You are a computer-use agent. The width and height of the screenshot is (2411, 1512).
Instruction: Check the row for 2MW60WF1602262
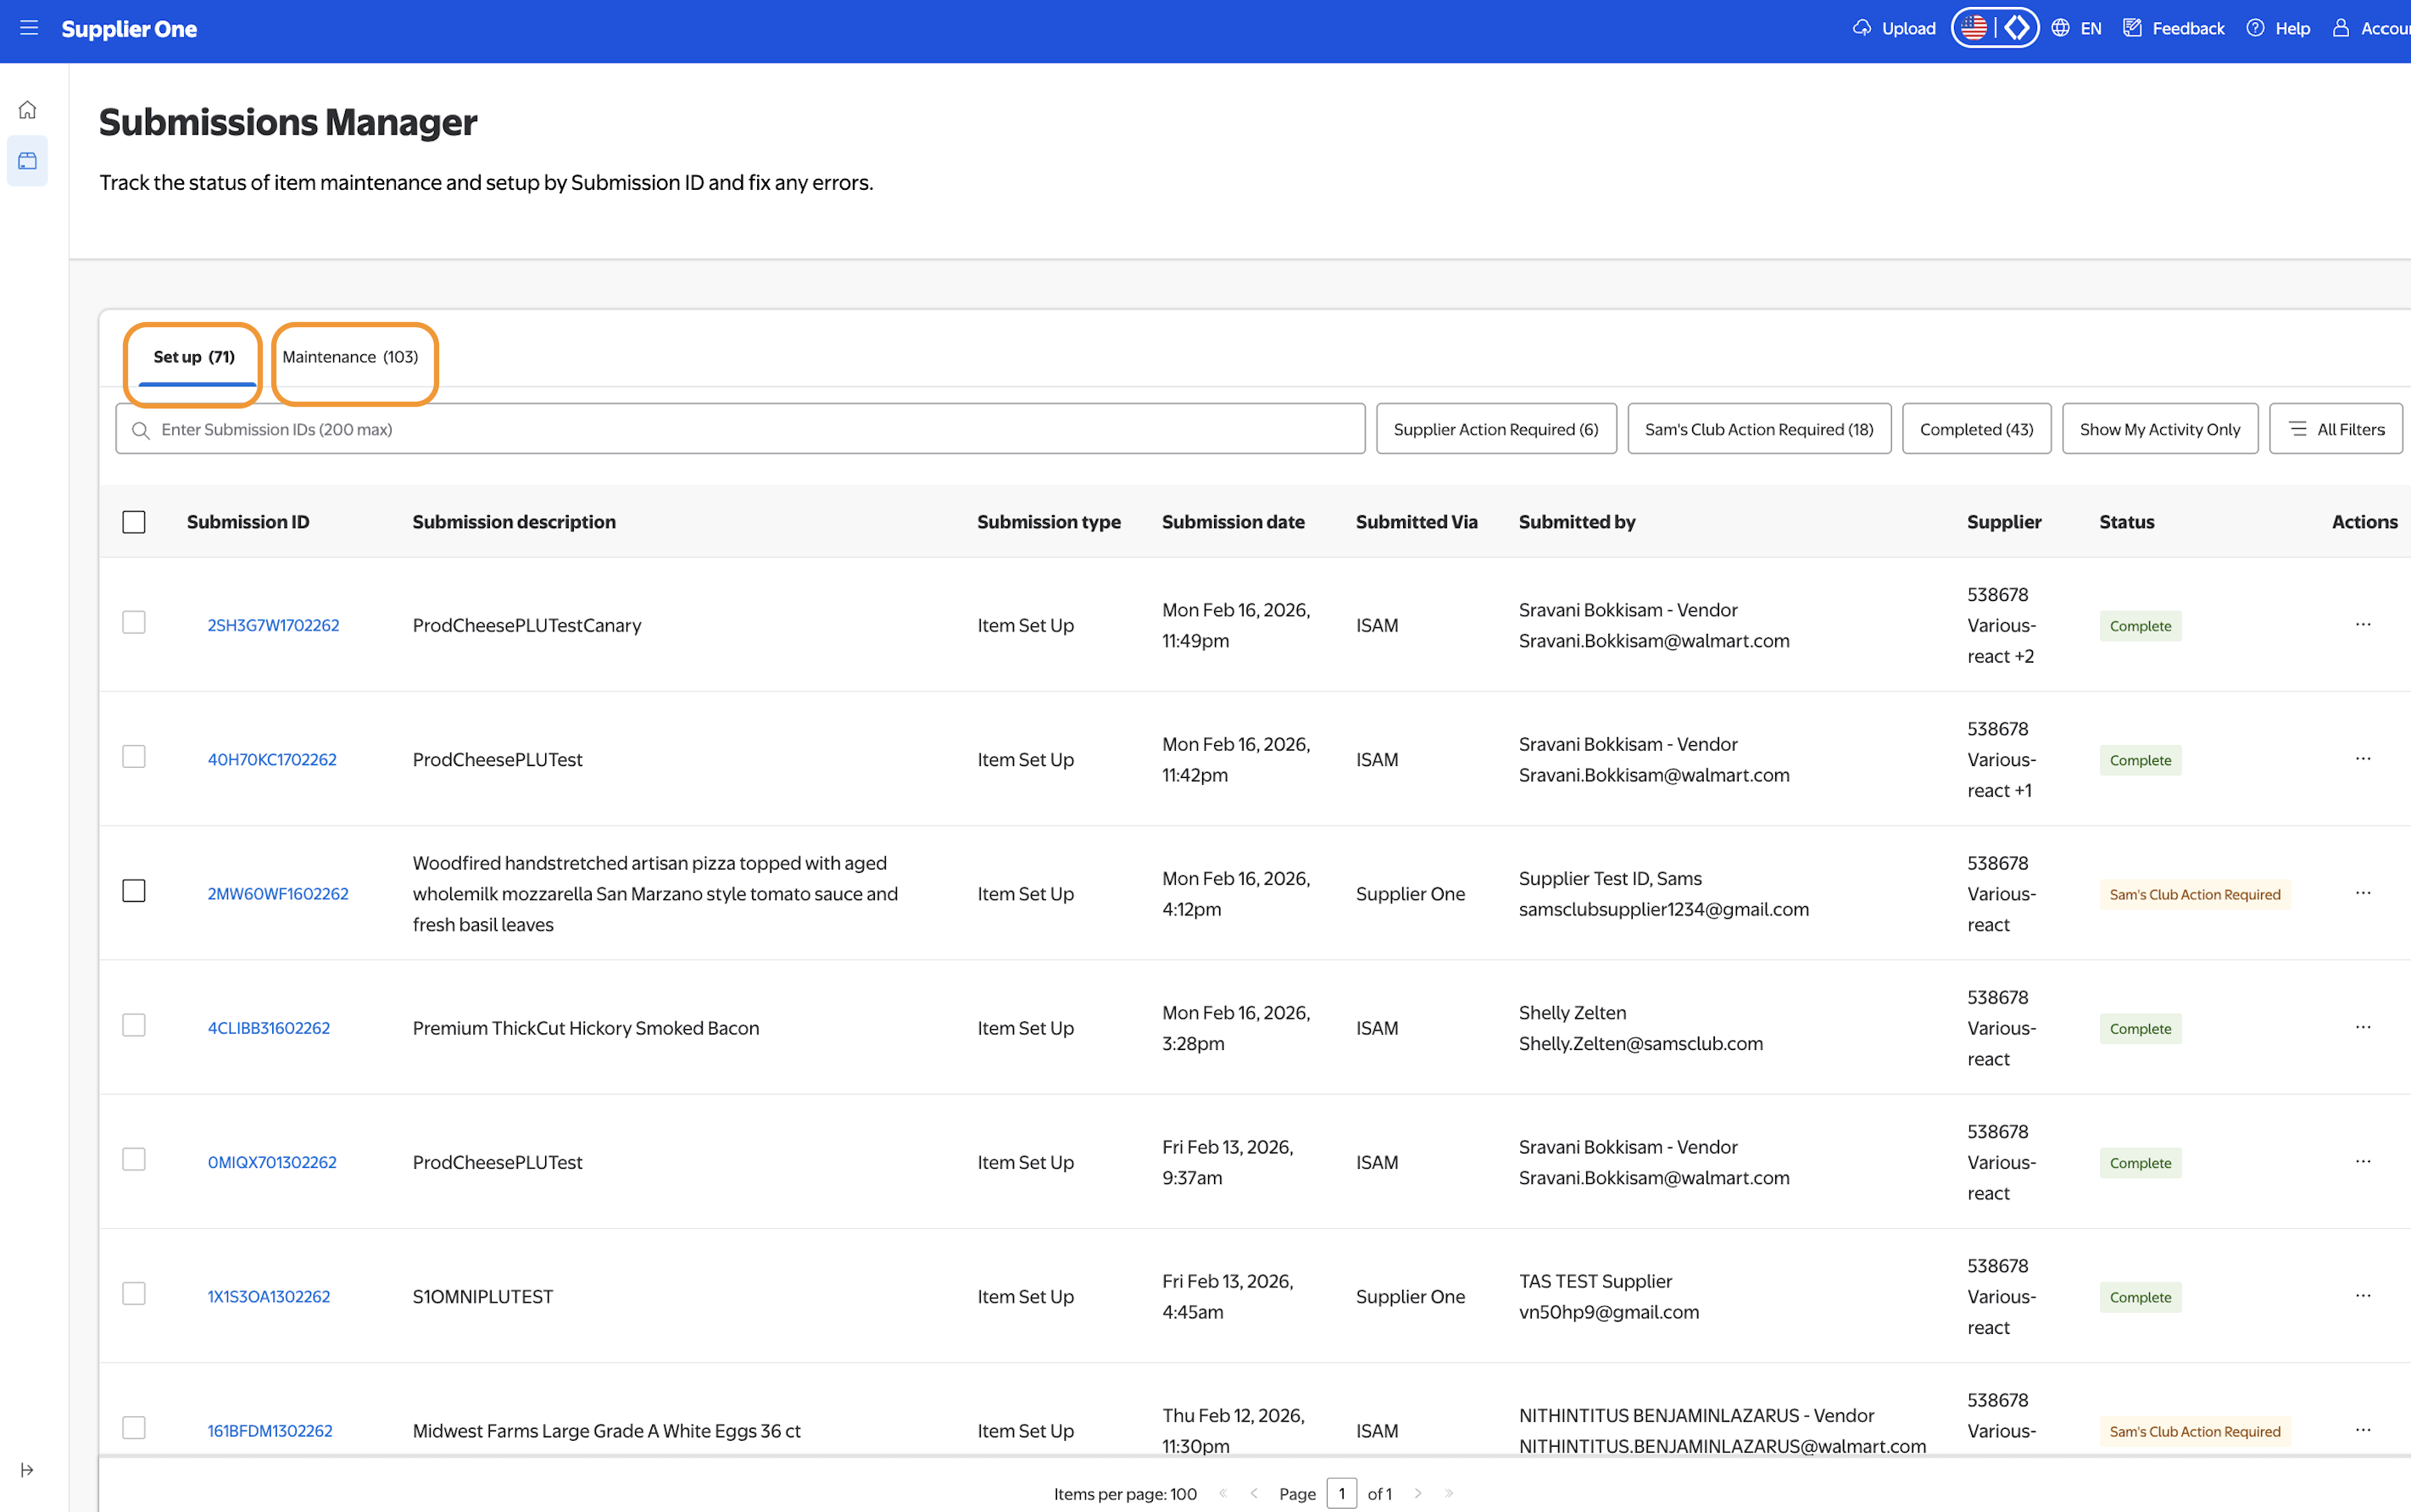(x=134, y=891)
